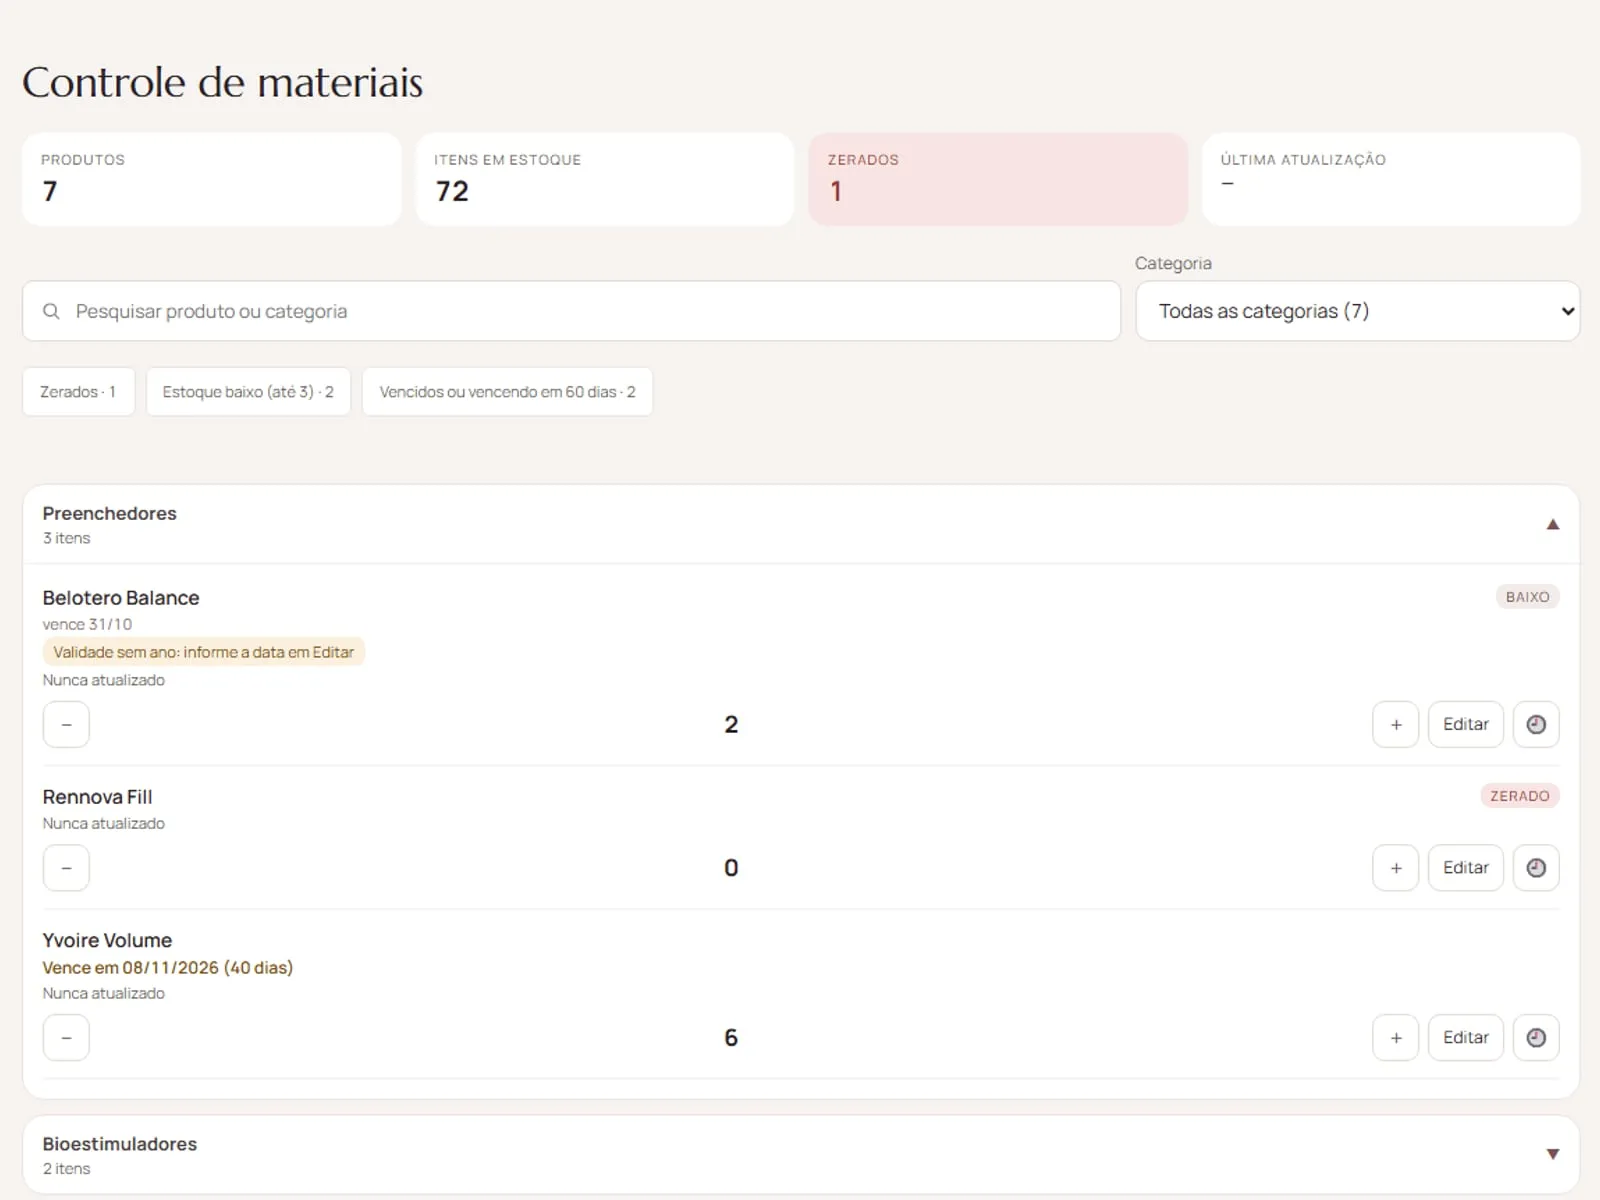Image resolution: width=1600 pixels, height=1200 pixels.
Task: Click Rennova Fill quantity value 0
Action: [x=731, y=868]
